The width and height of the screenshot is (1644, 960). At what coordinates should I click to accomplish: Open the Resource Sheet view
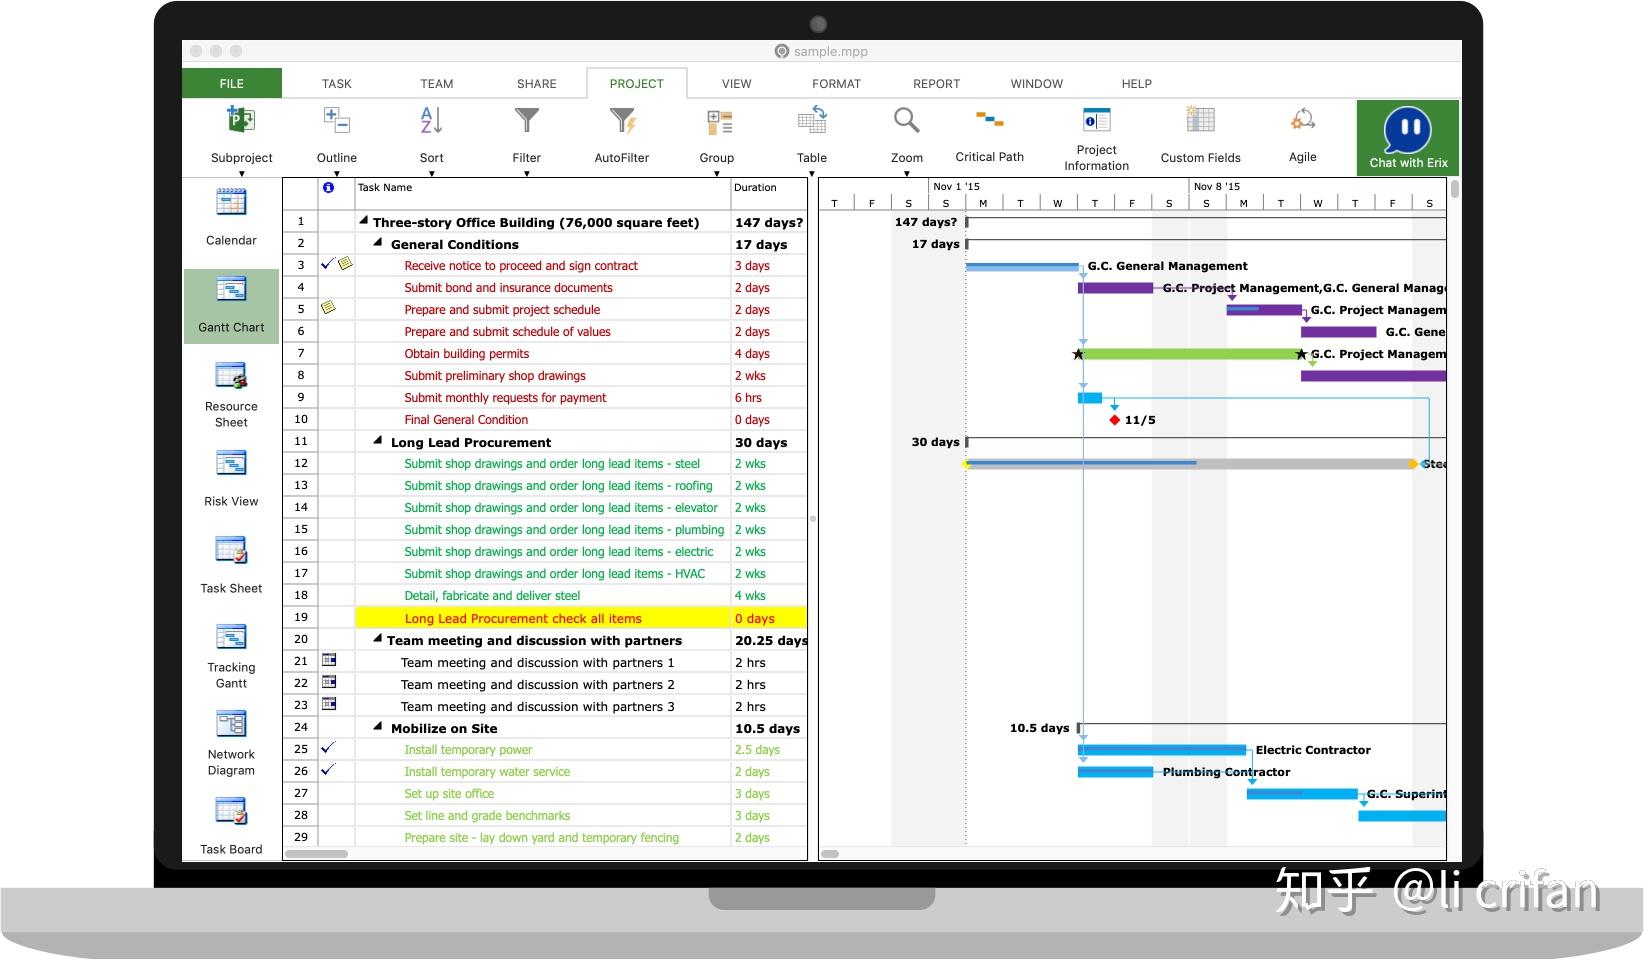tap(231, 395)
